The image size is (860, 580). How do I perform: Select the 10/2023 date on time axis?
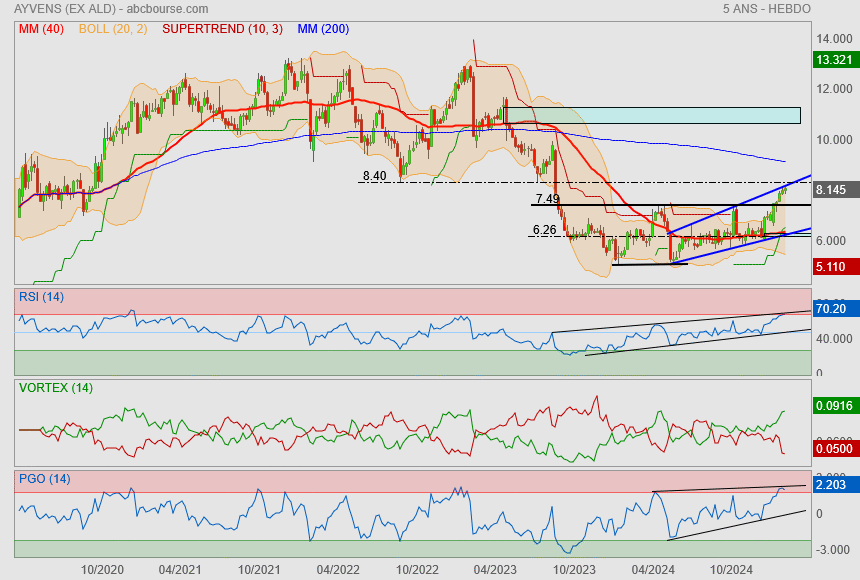[573, 568]
